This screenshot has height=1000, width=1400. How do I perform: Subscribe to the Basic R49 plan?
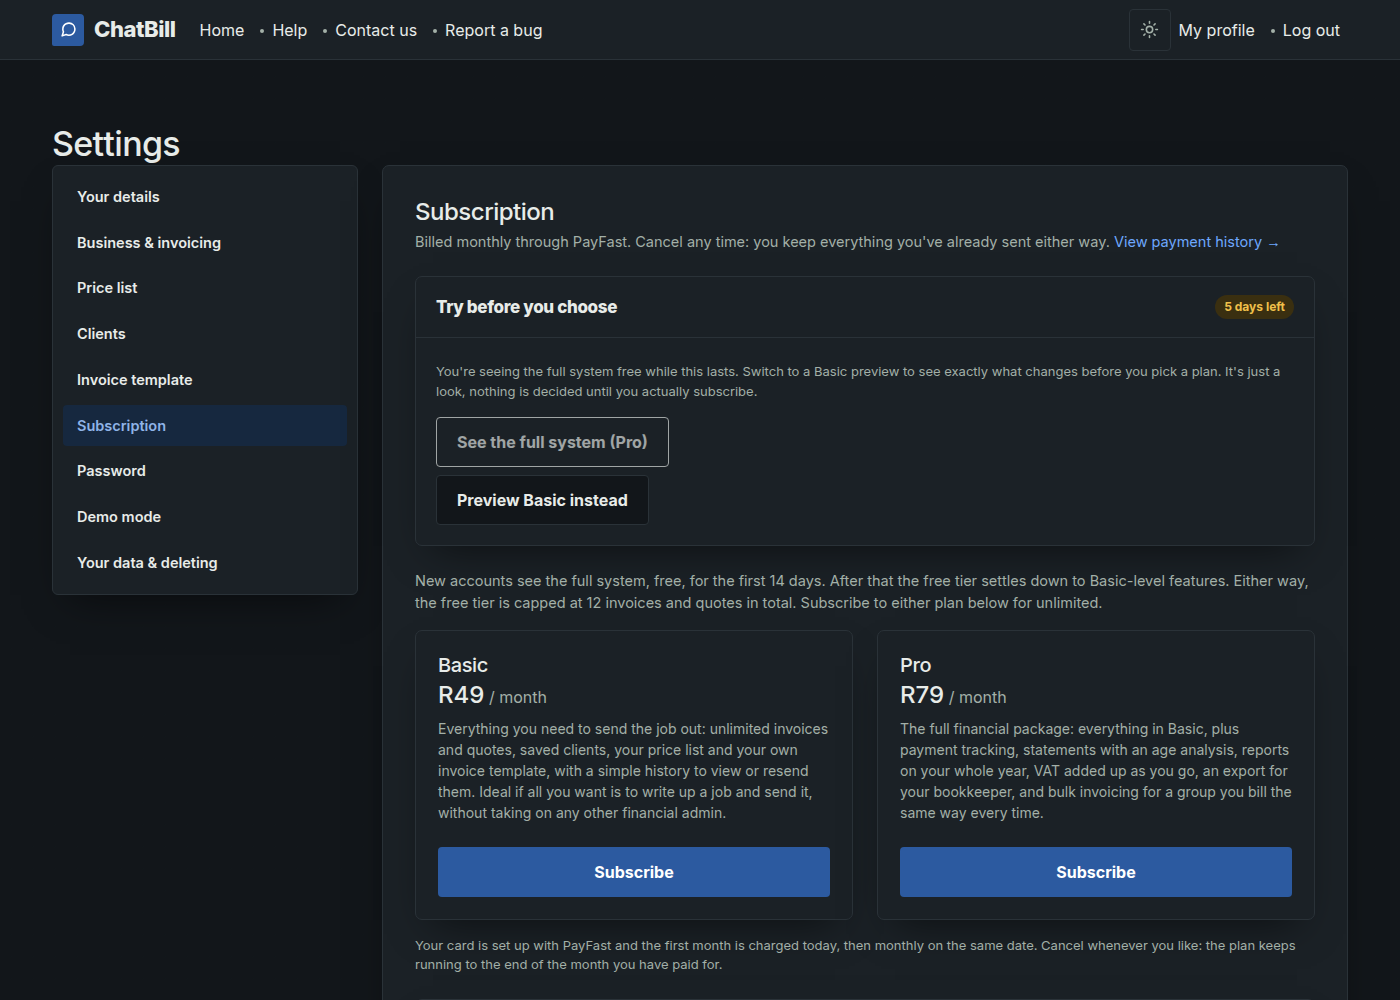pos(634,872)
